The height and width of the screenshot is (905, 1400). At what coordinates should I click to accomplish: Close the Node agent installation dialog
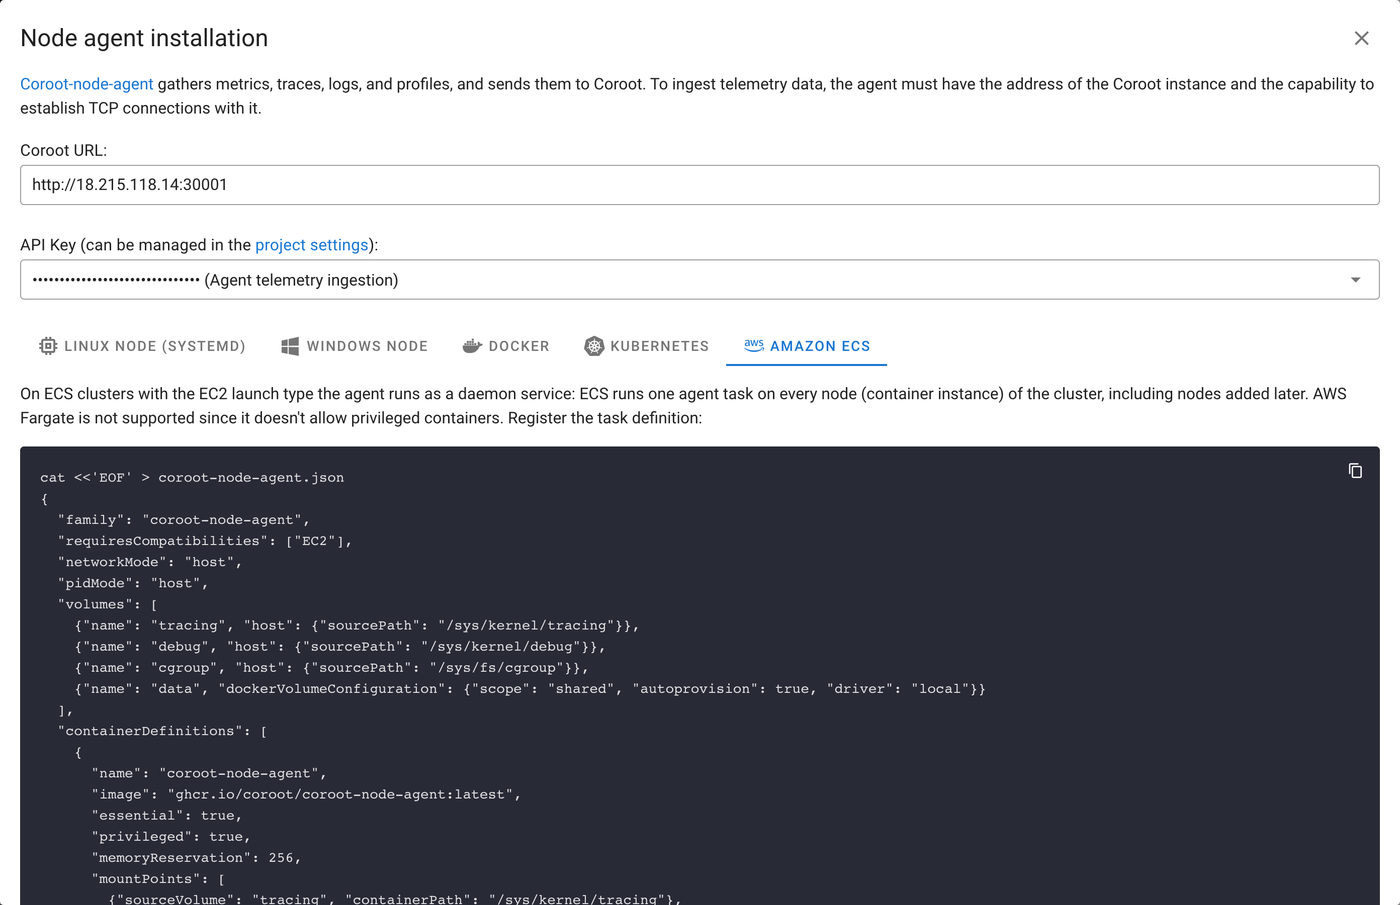[x=1361, y=38]
